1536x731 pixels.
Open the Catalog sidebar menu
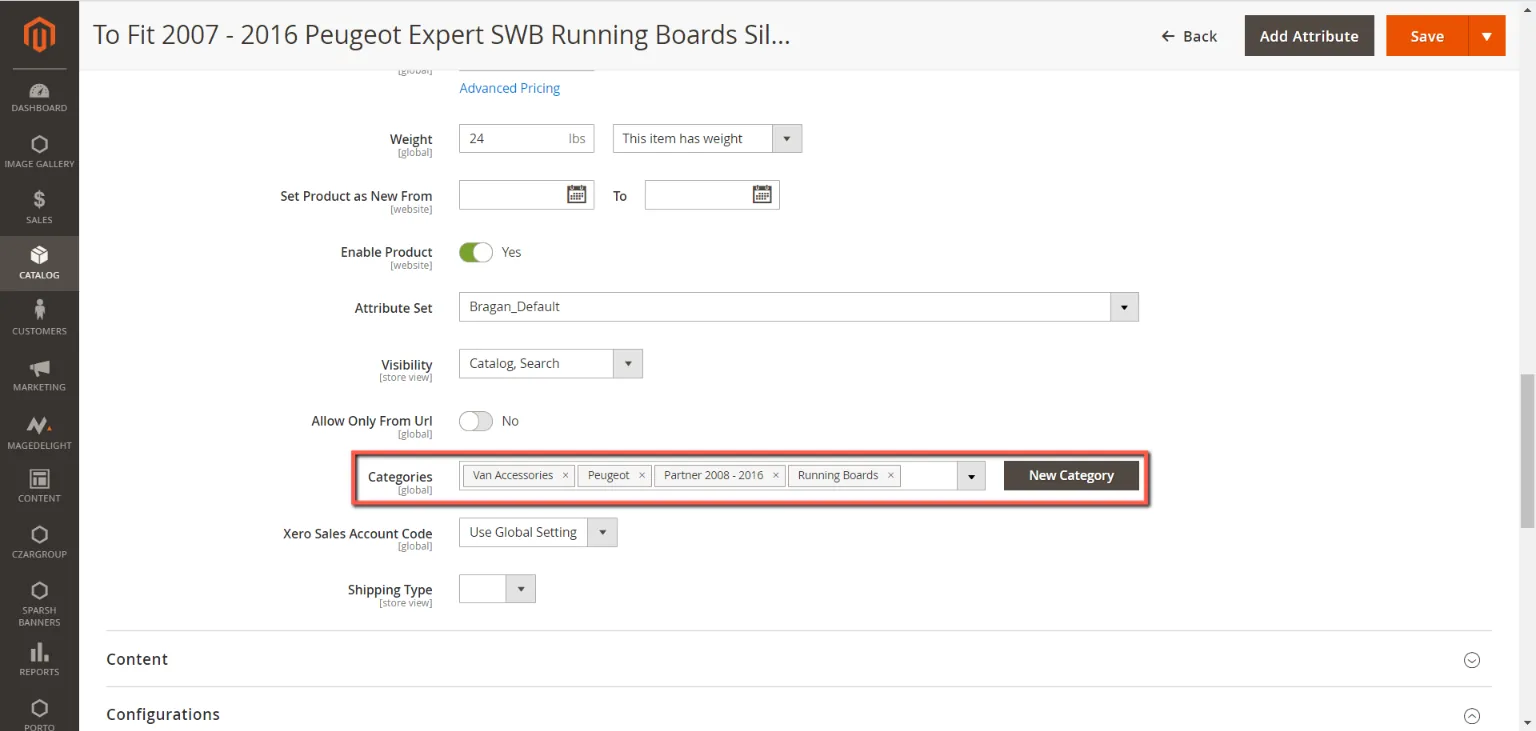[39, 263]
